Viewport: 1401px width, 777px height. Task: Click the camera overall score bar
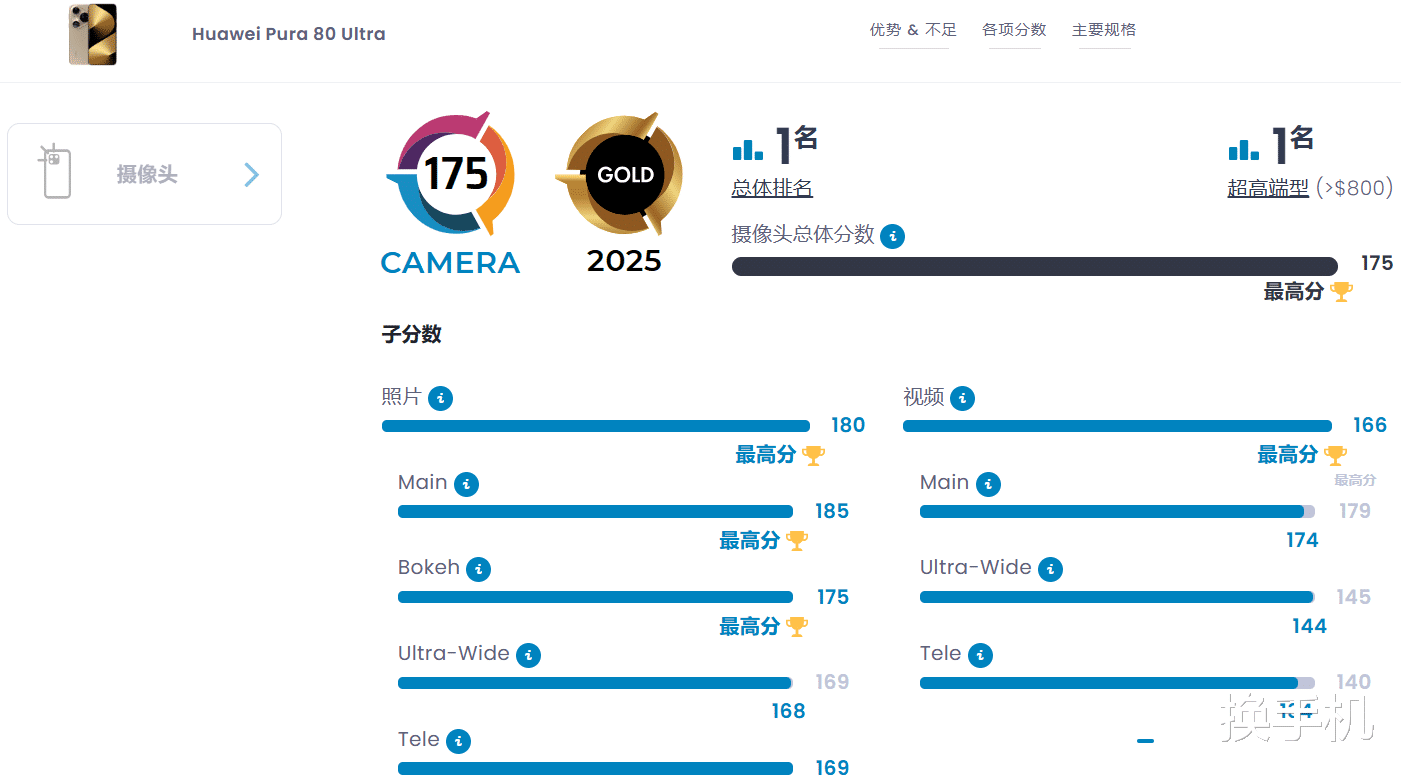click(x=1034, y=266)
